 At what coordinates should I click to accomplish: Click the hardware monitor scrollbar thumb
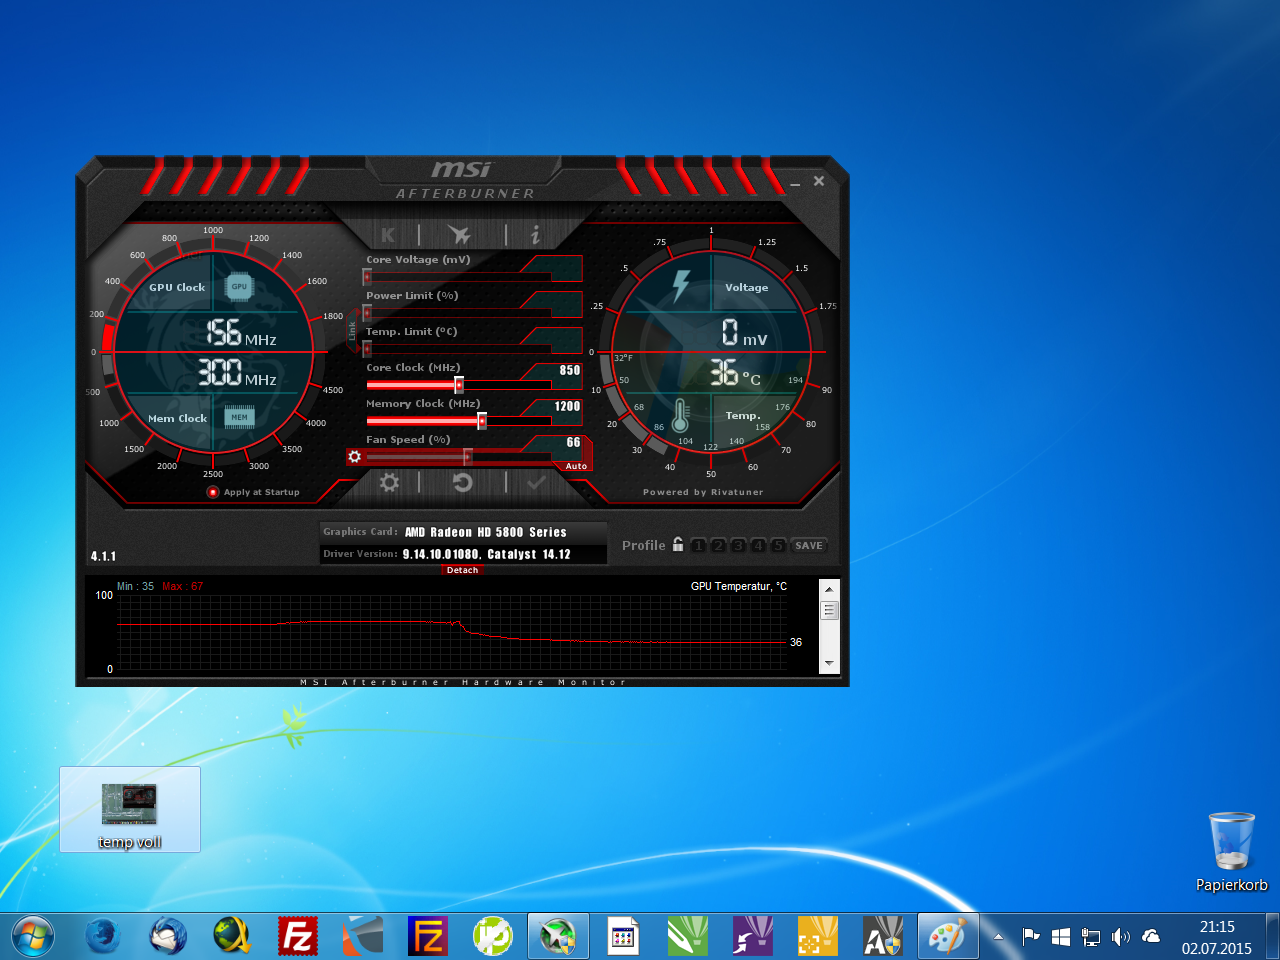tap(829, 610)
